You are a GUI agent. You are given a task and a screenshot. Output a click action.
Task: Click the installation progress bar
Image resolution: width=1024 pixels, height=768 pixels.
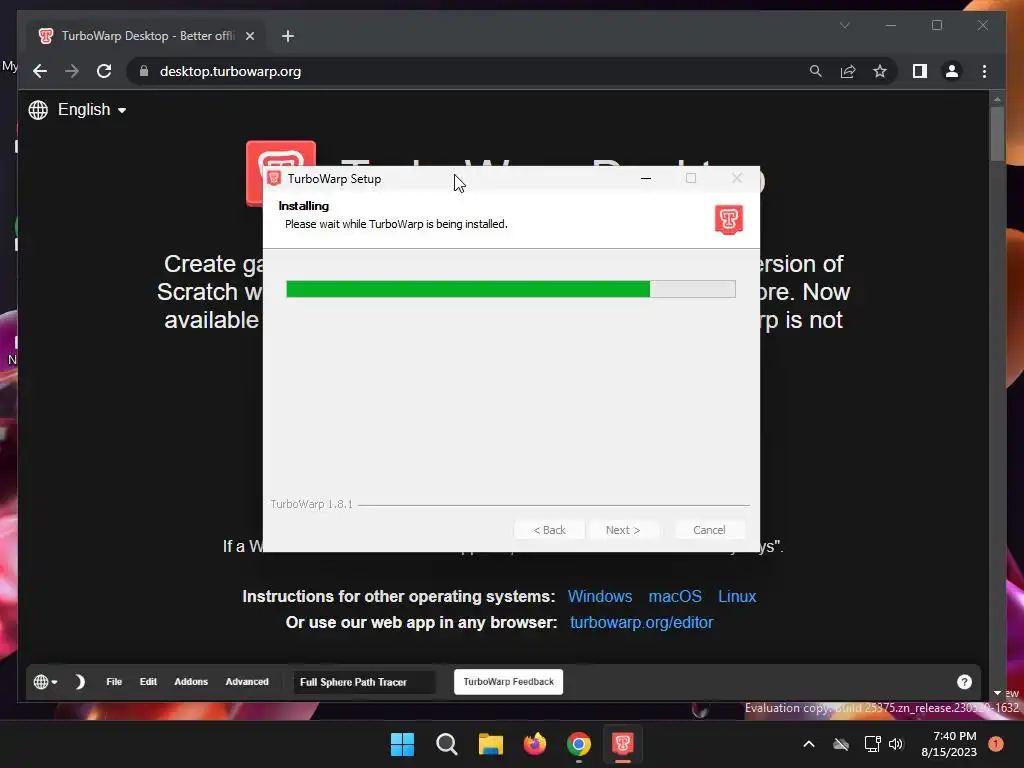point(511,289)
